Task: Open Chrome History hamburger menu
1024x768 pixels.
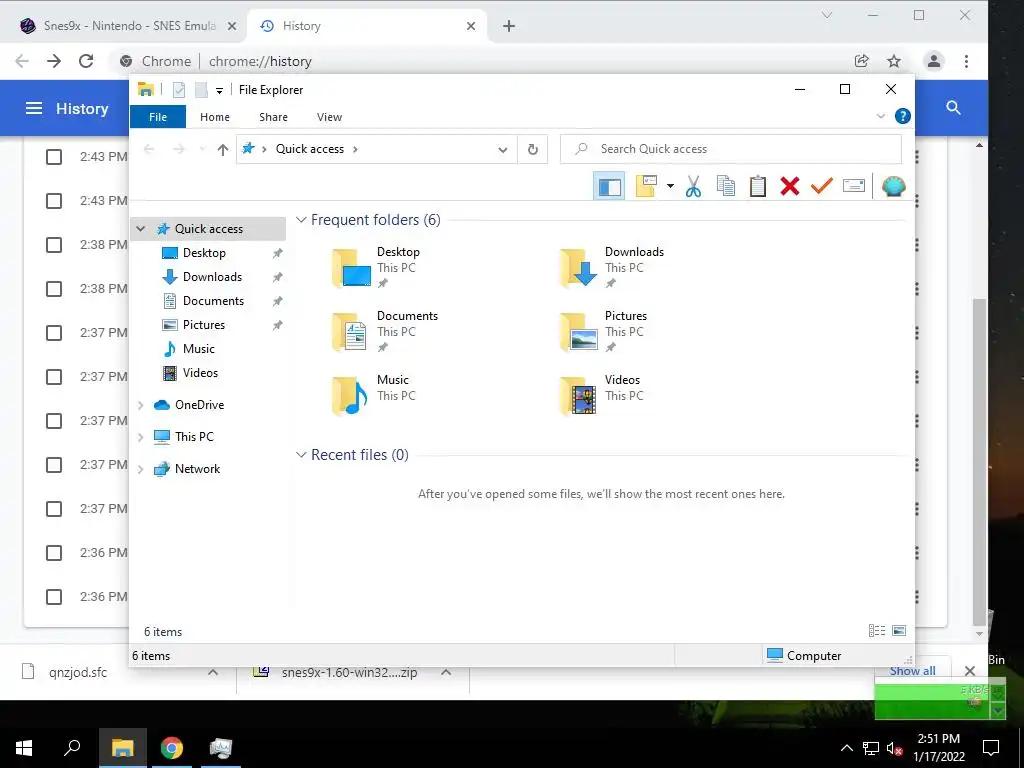Action: pyautogui.click(x=34, y=108)
